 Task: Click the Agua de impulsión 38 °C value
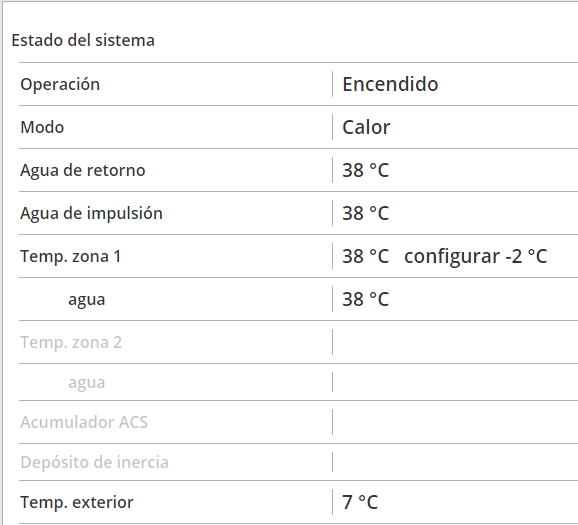pos(365,213)
